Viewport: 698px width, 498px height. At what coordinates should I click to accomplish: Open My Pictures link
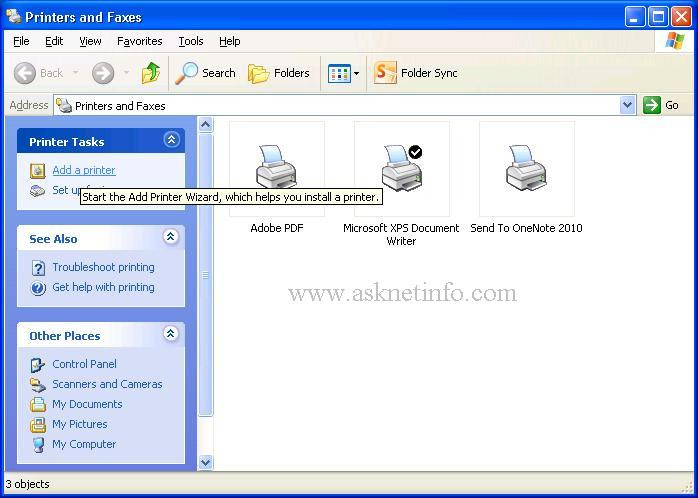coord(80,424)
